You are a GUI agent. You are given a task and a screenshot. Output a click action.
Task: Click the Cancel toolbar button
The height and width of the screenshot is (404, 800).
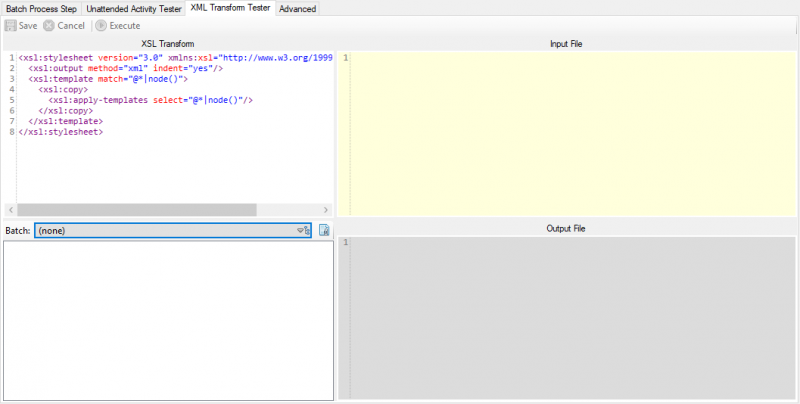(64, 26)
